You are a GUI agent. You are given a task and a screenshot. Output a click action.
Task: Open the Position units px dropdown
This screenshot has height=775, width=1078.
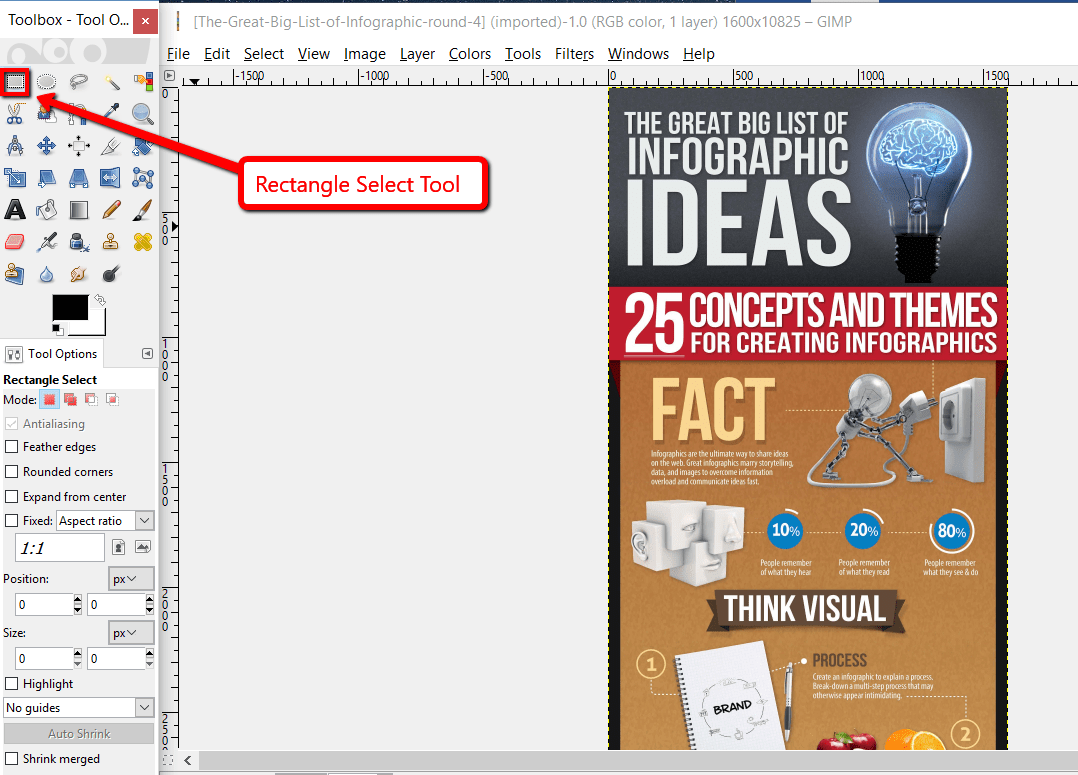(x=131, y=578)
